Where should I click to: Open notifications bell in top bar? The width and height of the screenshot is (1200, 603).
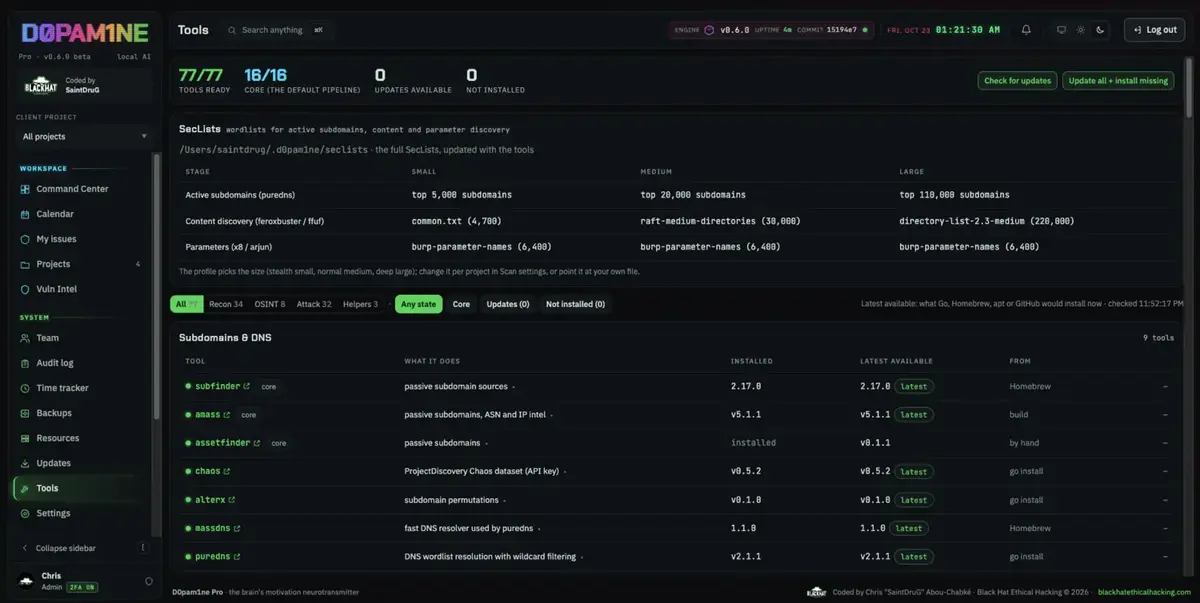tap(1026, 30)
